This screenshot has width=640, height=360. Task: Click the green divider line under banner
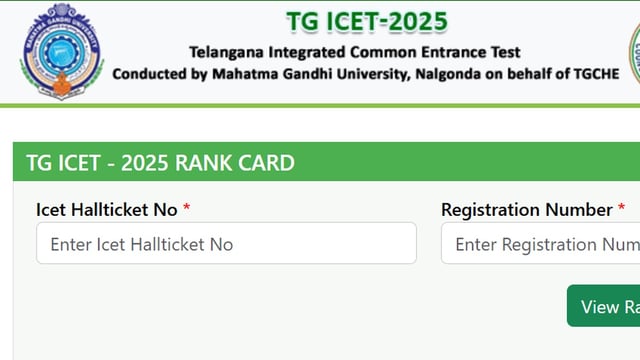320,106
